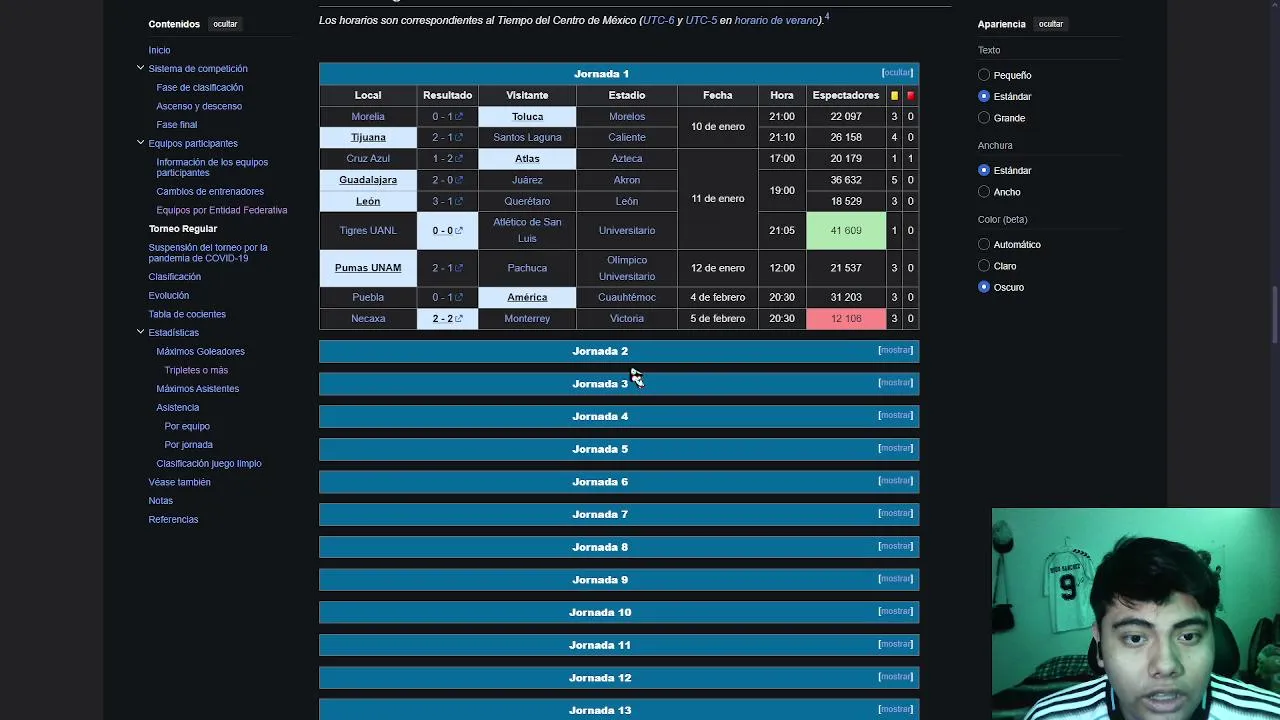This screenshot has width=1280, height=720.
Task: Open external link icon beside León 3 - 1 result
Action: pyautogui.click(x=459, y=201)
